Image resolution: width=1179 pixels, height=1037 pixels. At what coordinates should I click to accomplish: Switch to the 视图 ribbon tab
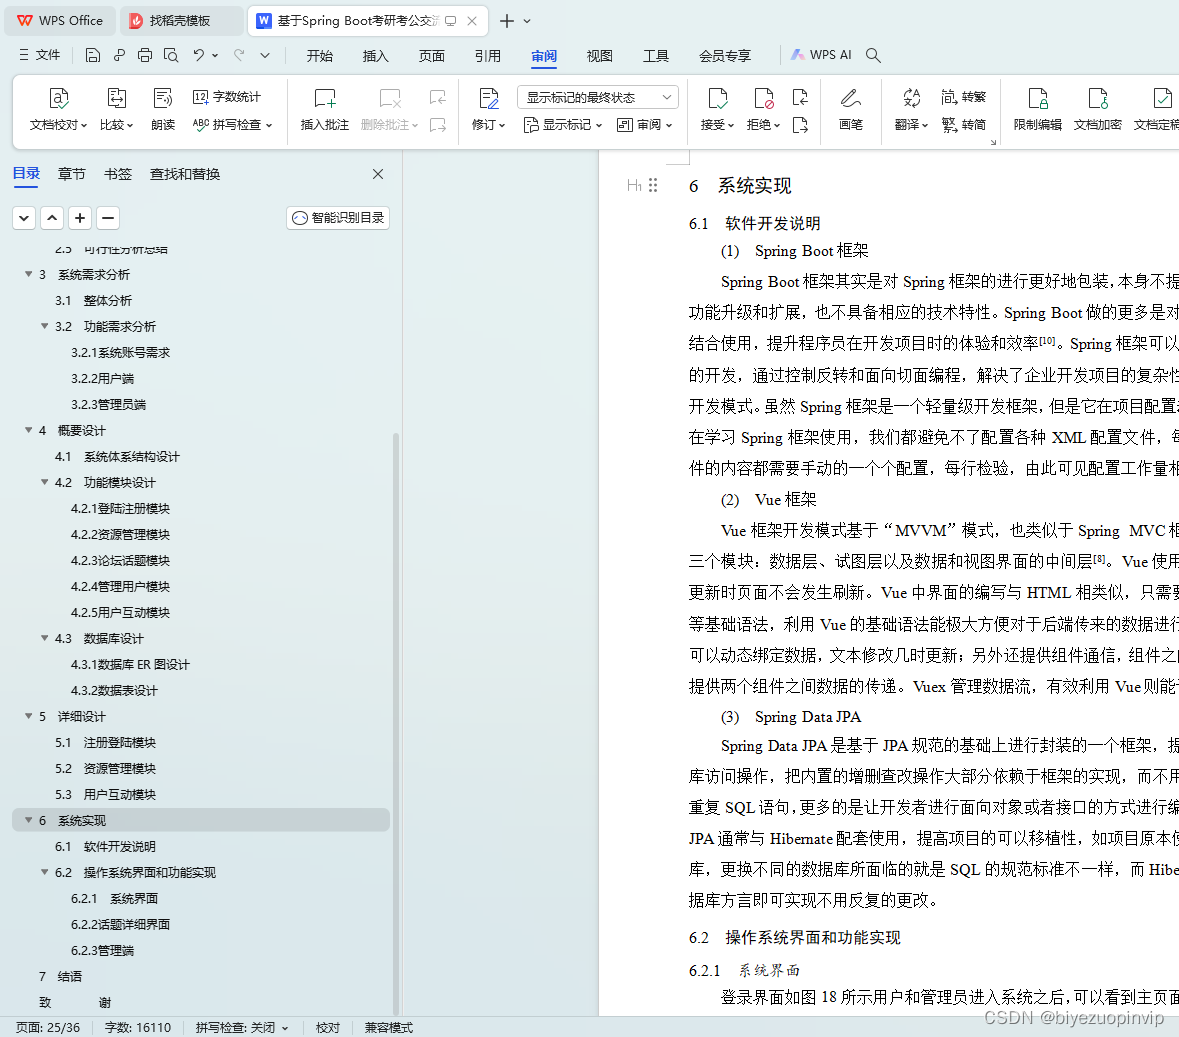599,56
